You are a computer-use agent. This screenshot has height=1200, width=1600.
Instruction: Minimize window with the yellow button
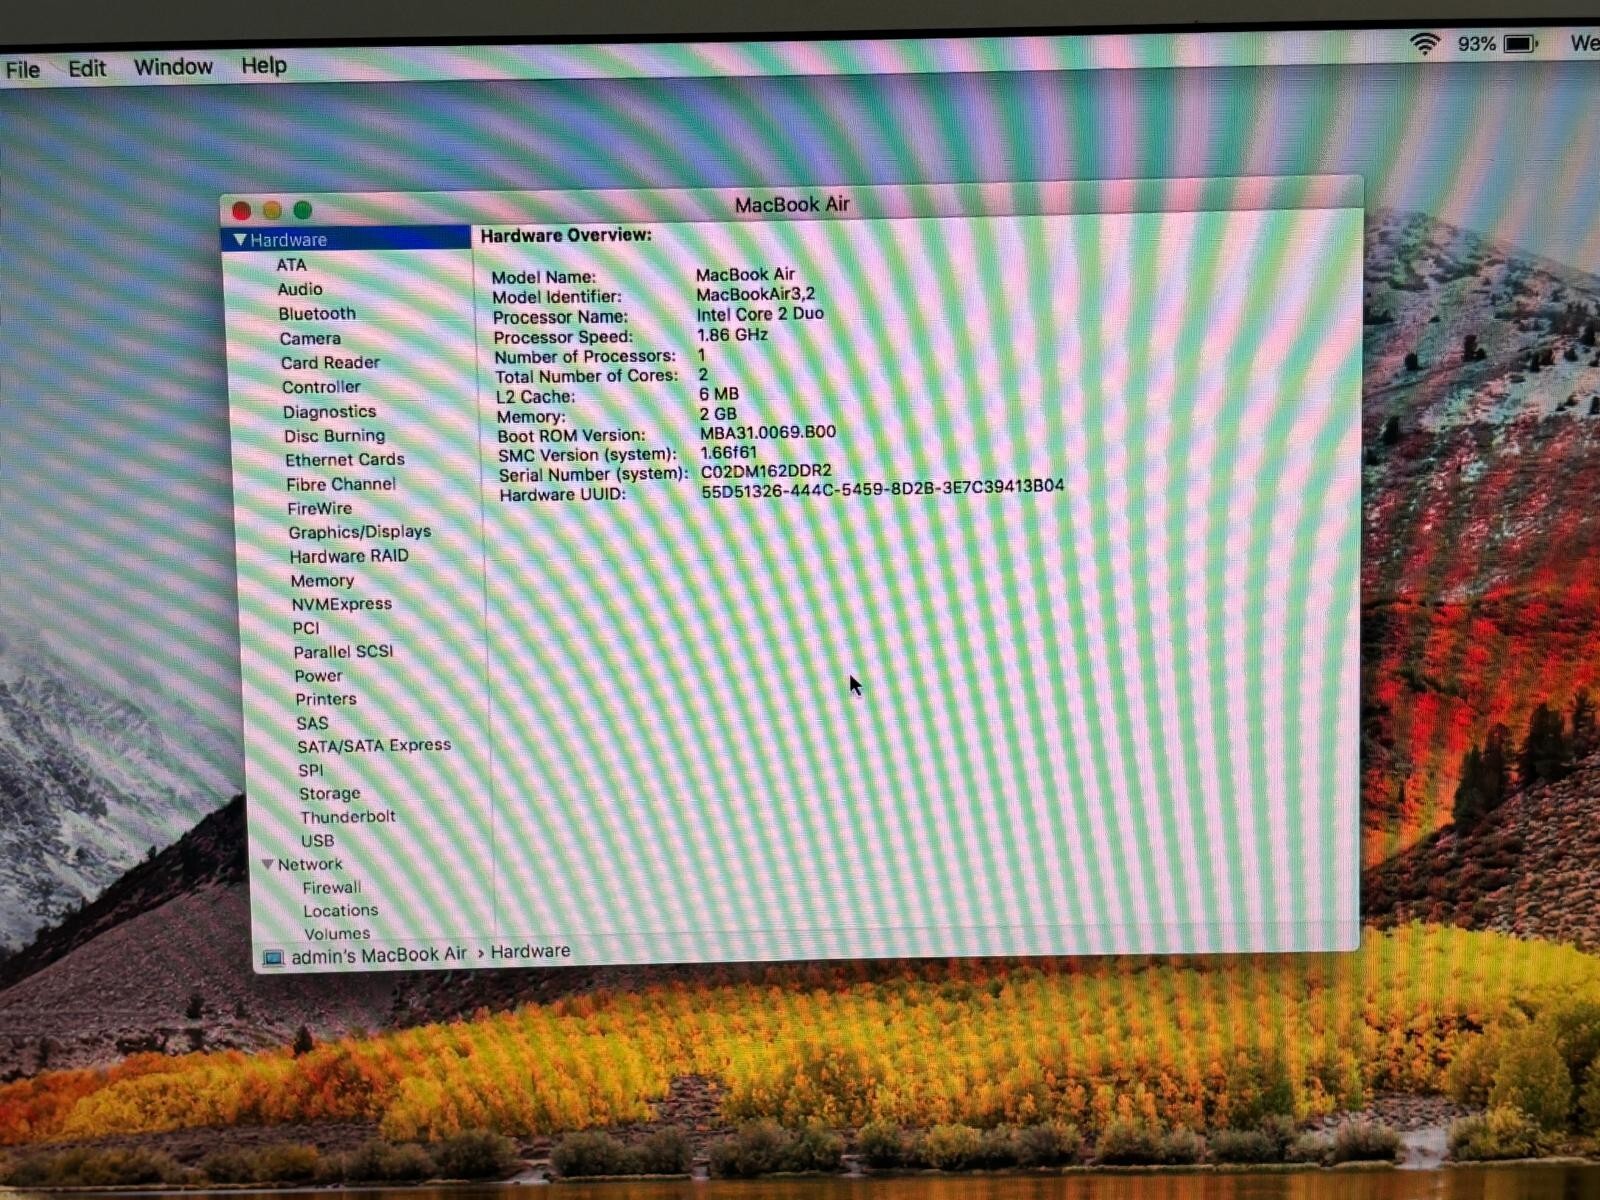272,210
